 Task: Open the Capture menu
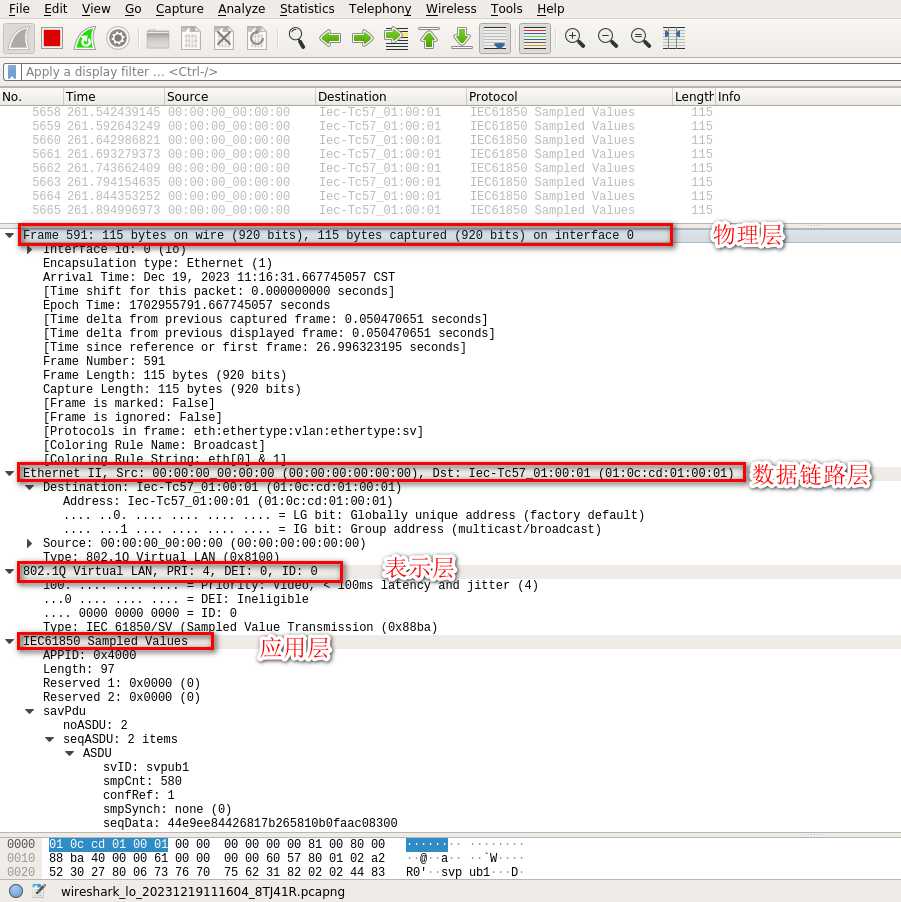[x=180, y=9]
